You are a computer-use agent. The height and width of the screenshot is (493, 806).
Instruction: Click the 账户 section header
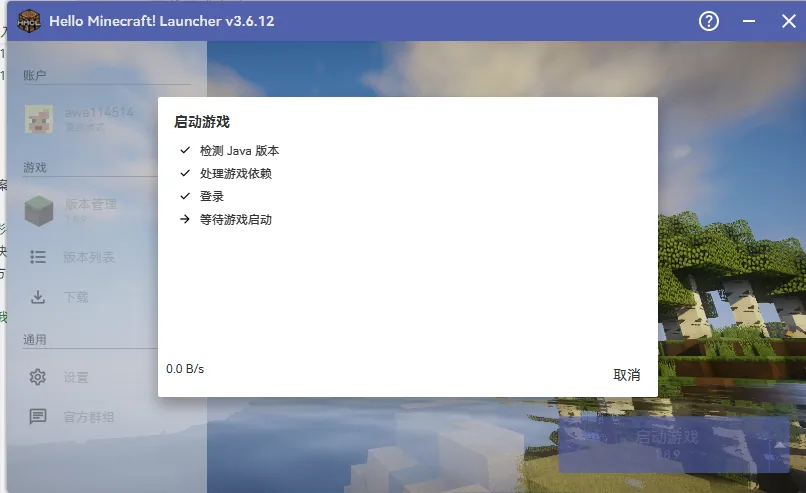[34, 76]
